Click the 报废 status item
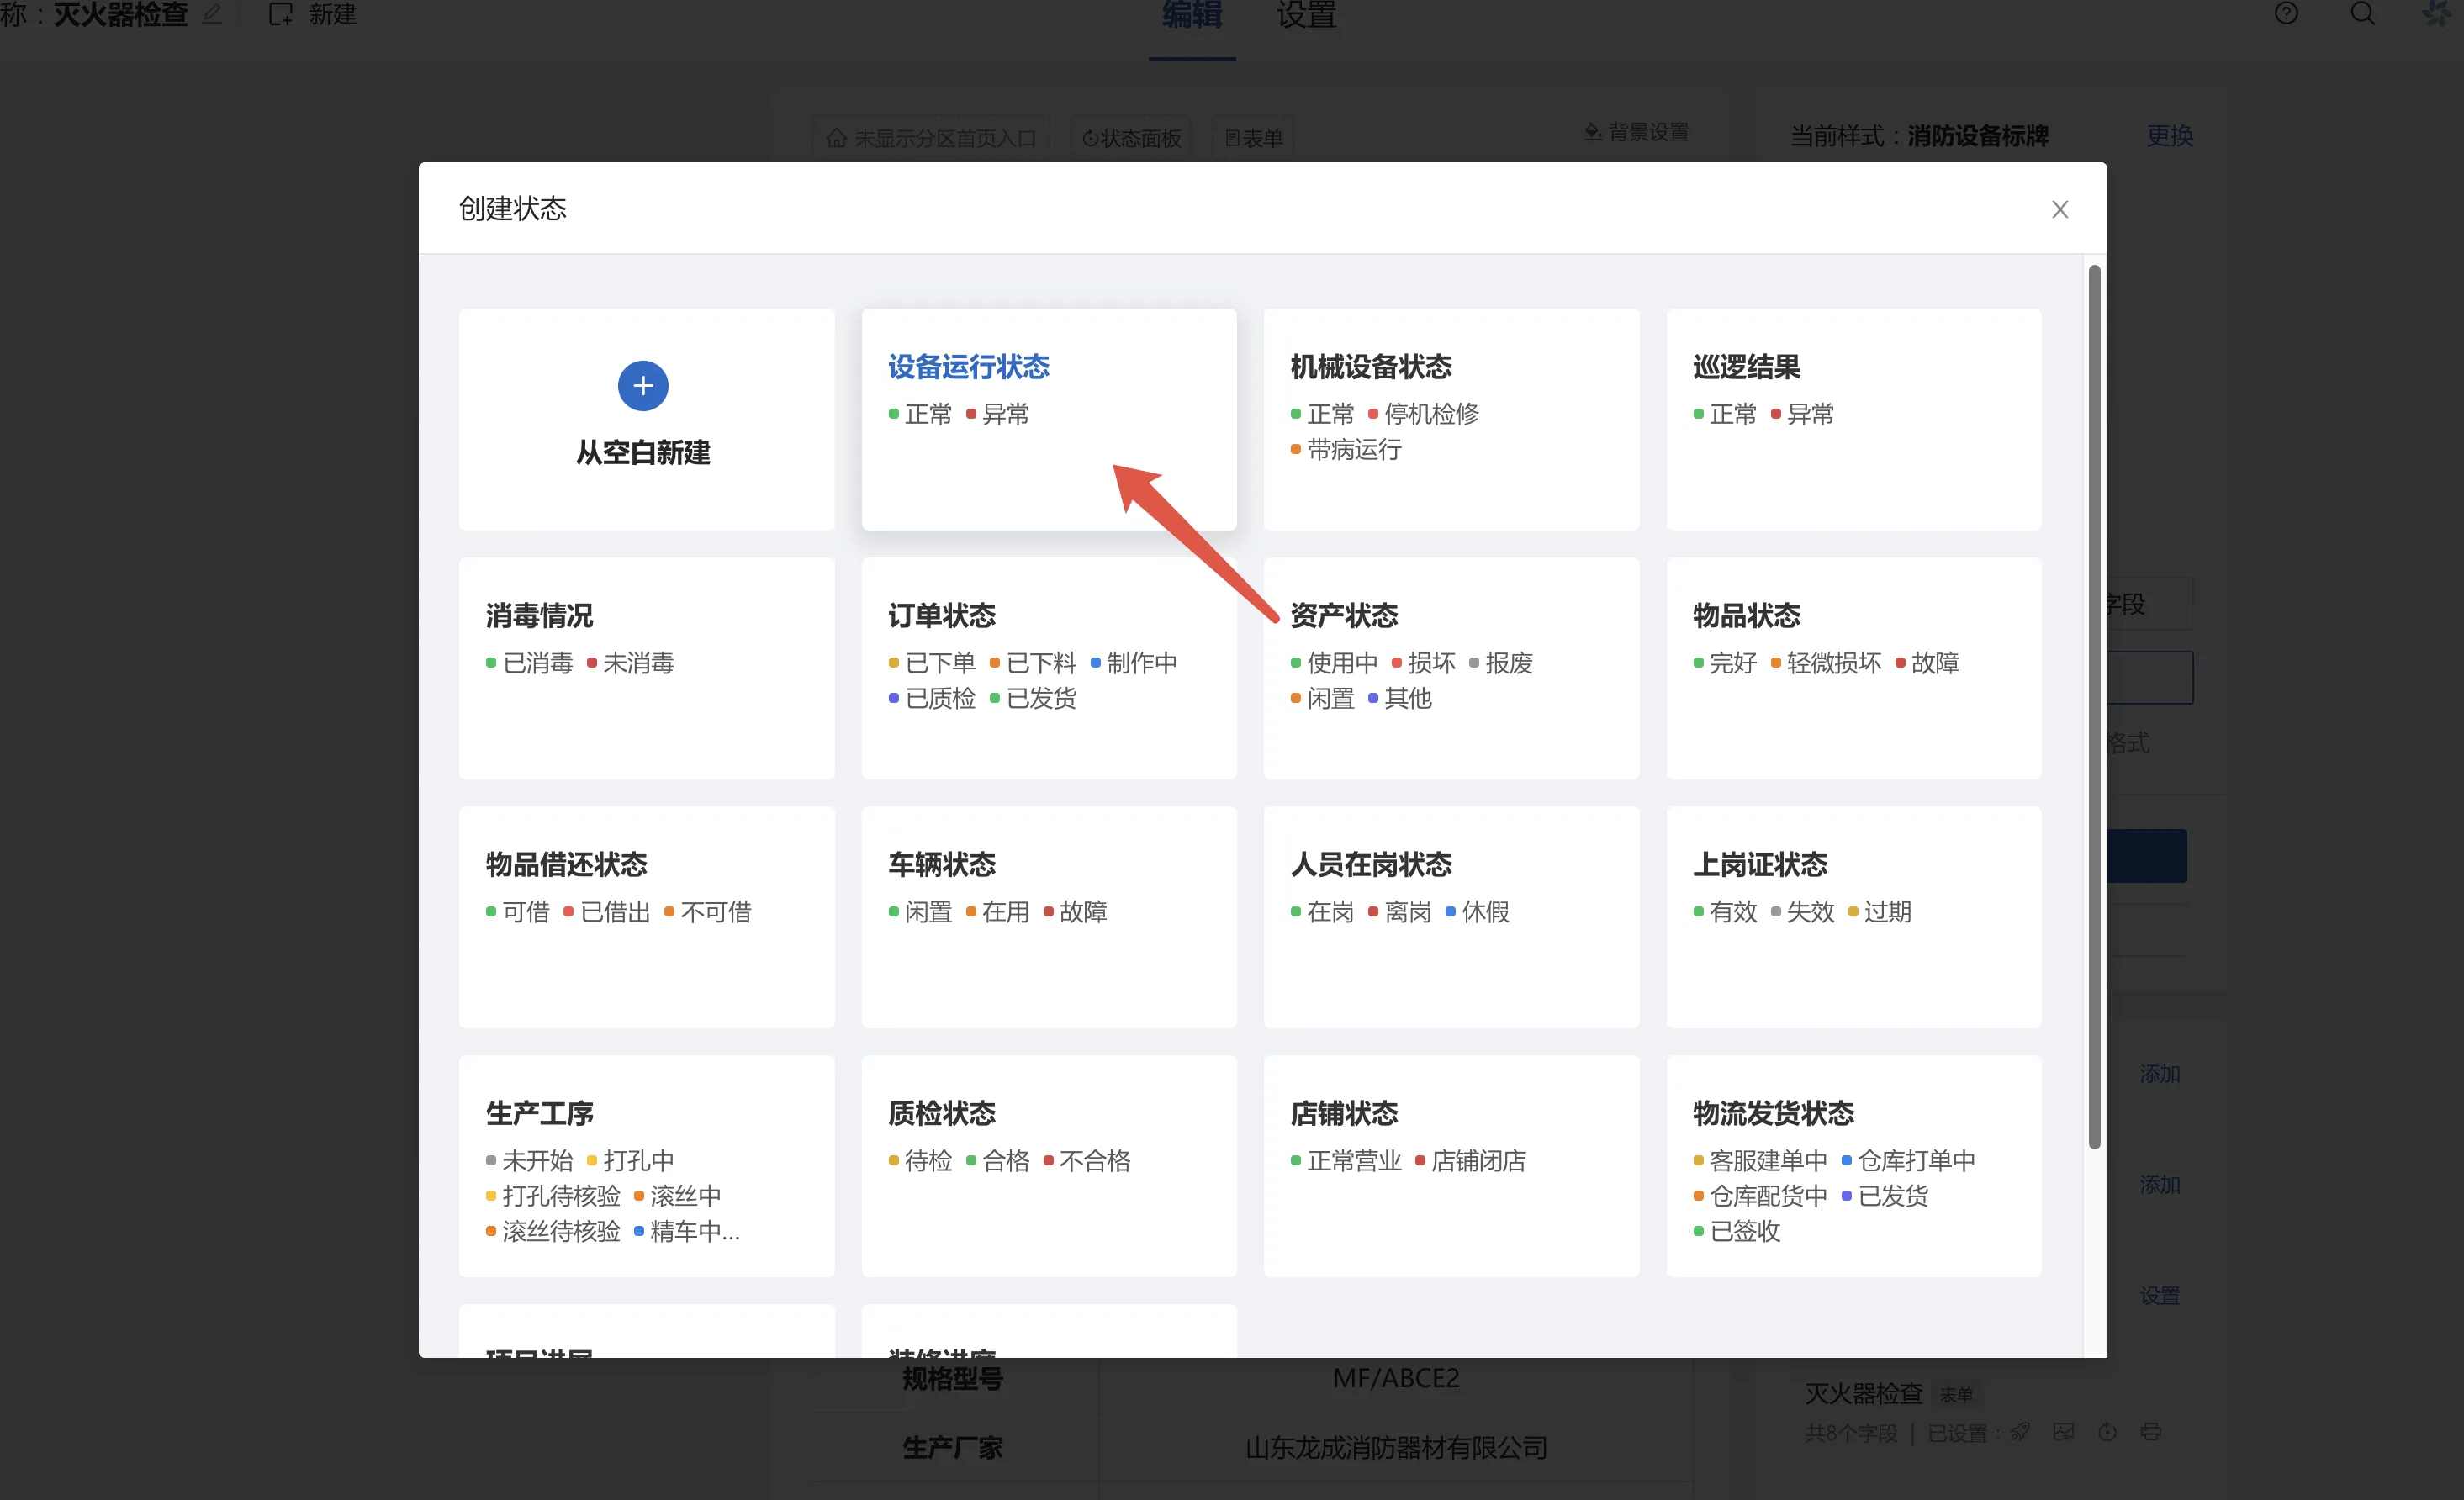This screenshot has height=1500, width=2464. [x=1501, y=663]
